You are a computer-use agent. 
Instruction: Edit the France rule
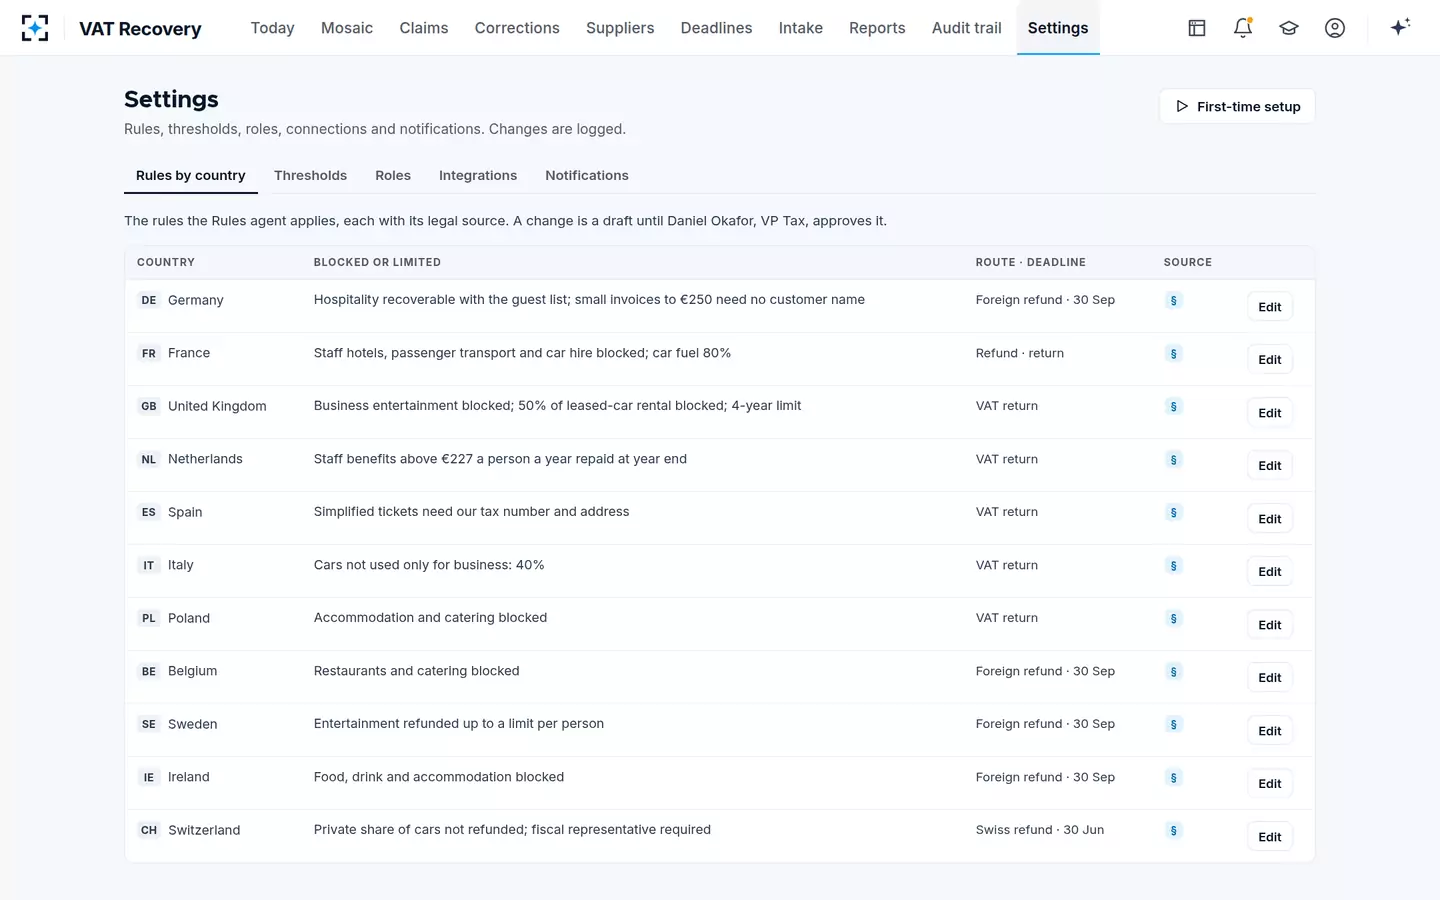pos(1270,360)
